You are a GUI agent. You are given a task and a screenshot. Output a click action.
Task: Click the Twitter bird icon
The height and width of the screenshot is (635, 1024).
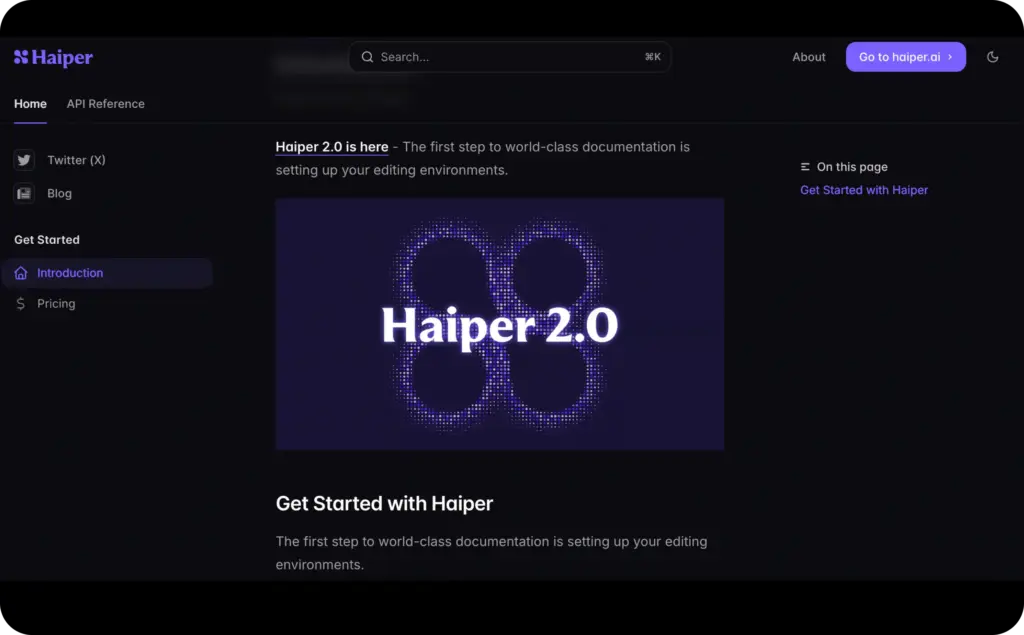[x=24, y=160]
